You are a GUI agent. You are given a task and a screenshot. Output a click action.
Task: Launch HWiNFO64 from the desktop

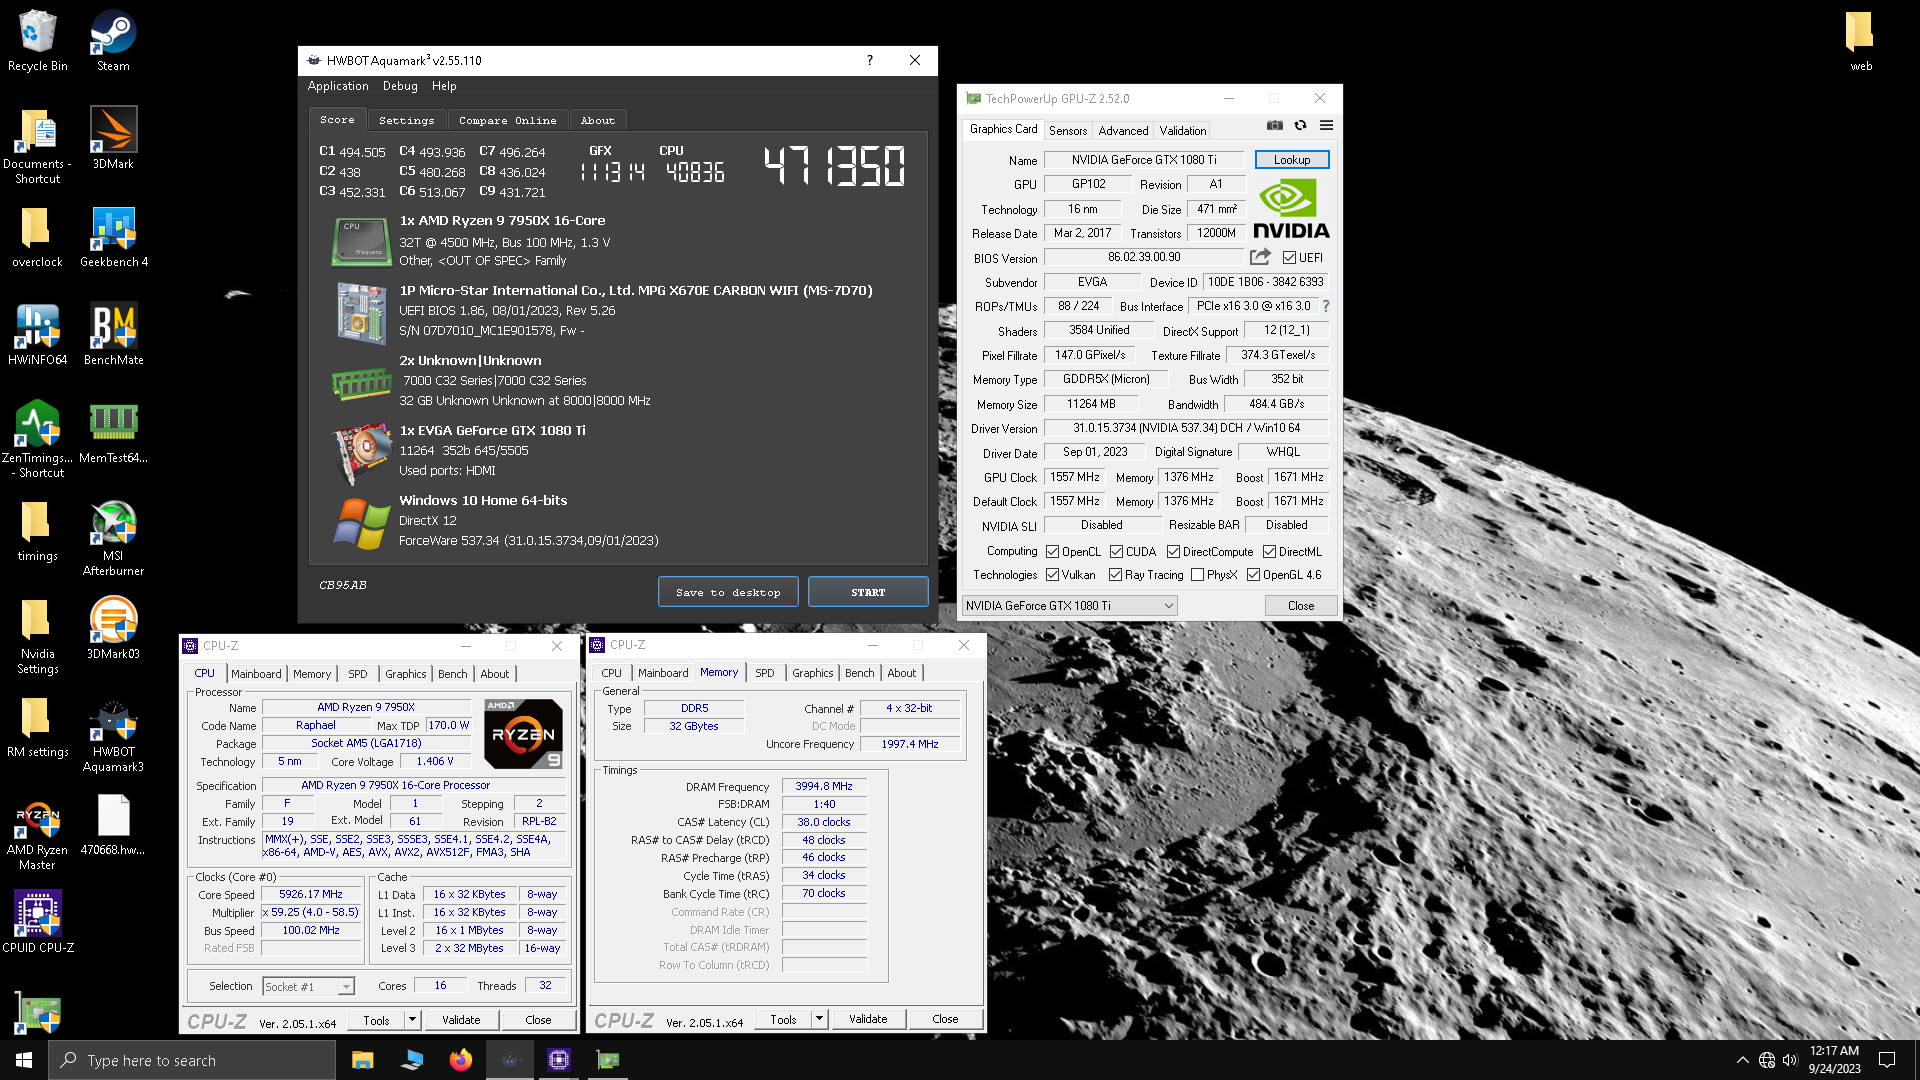tap(38, 334)
